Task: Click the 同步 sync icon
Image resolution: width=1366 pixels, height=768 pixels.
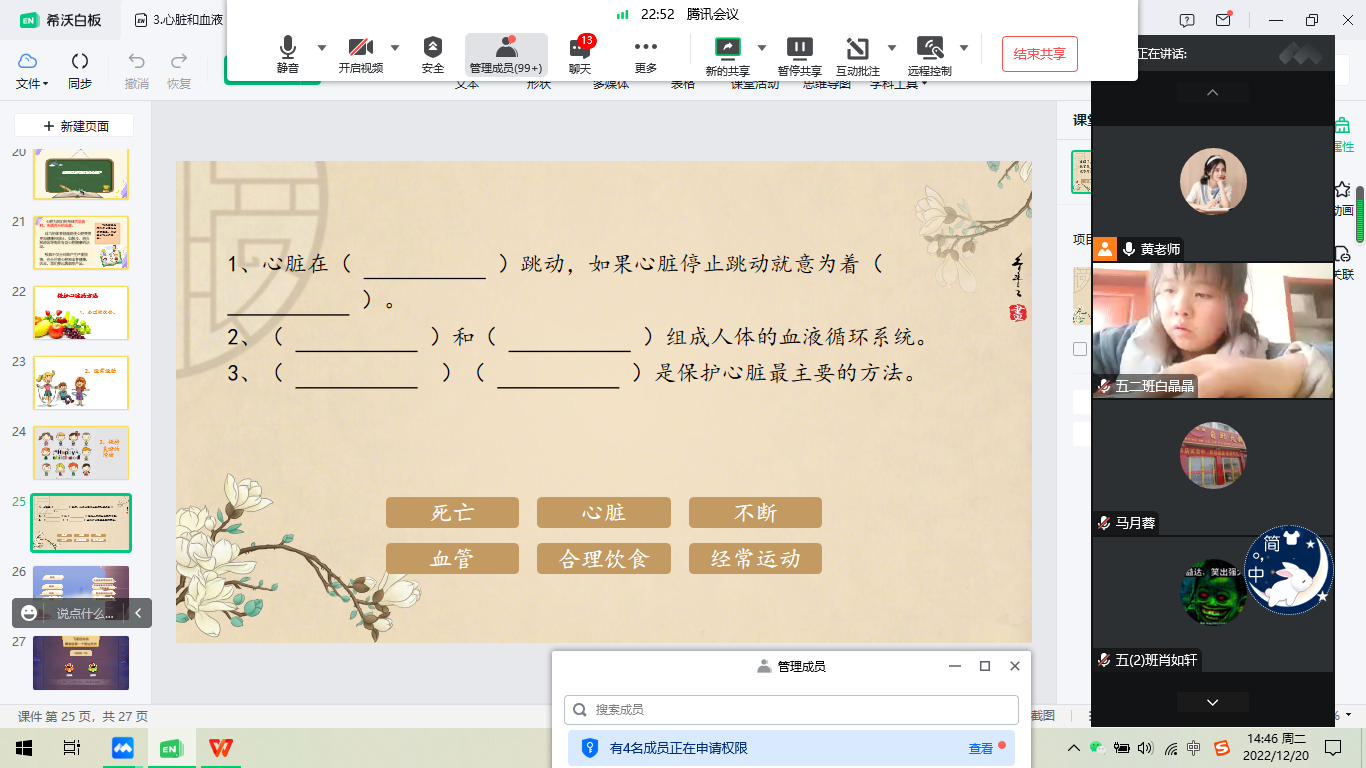Action: coord(80,71)
